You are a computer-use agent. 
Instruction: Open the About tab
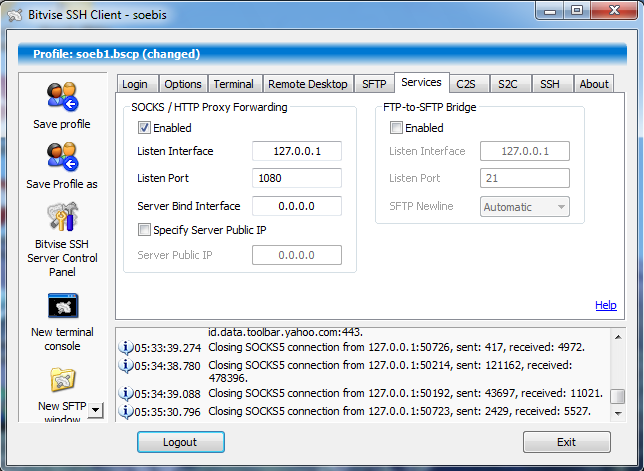click(x=594, y=84)
